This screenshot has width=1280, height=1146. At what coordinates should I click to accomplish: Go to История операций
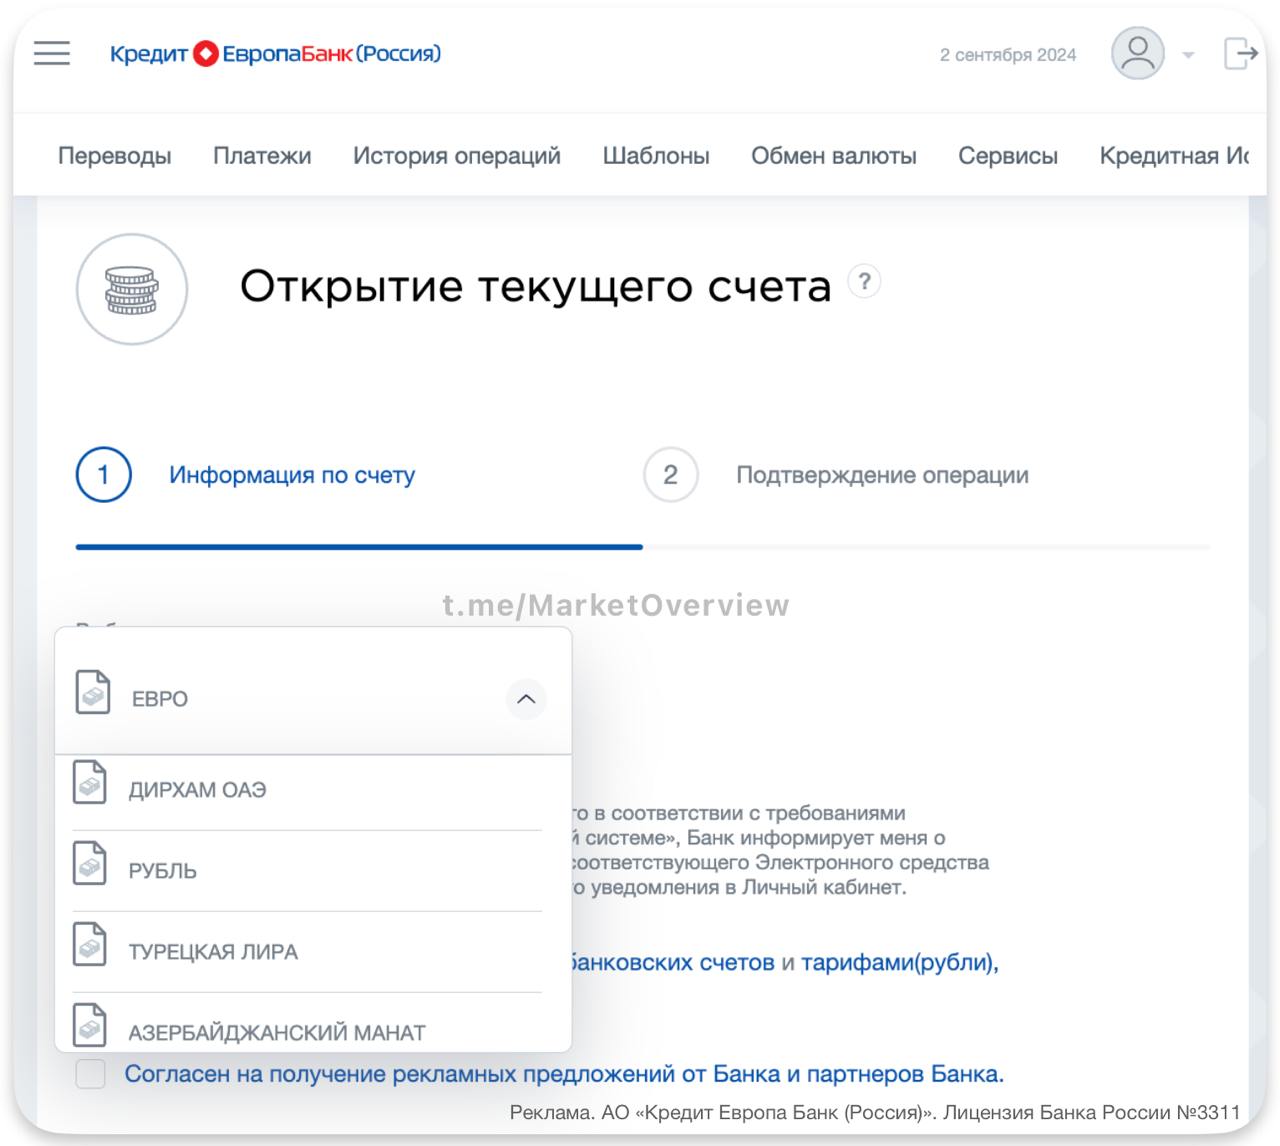457,156
